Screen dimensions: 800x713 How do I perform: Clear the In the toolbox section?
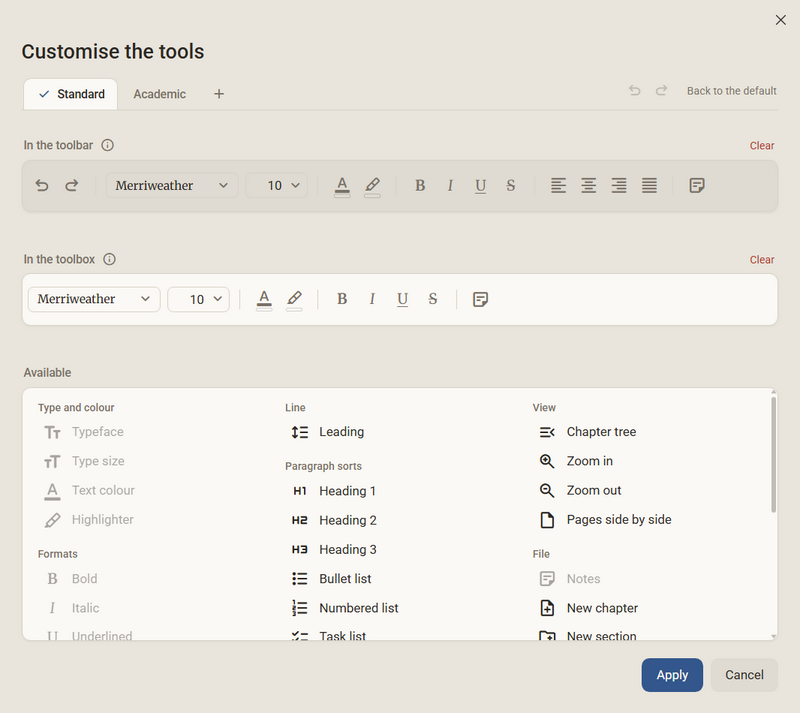point(762,260)
